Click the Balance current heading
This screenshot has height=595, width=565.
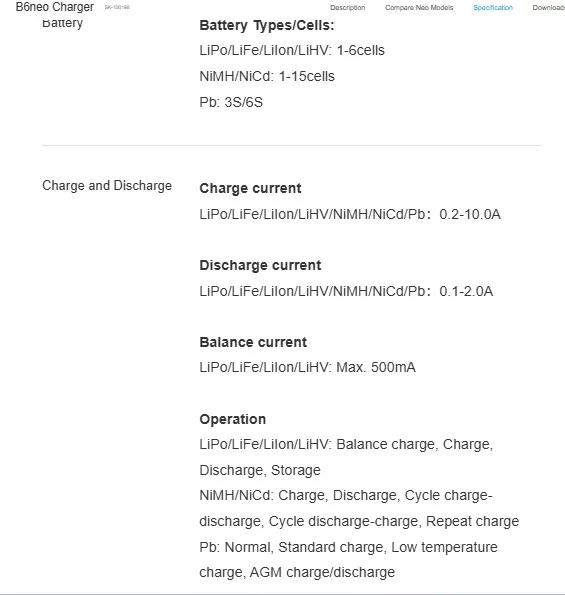pos(253,342)
